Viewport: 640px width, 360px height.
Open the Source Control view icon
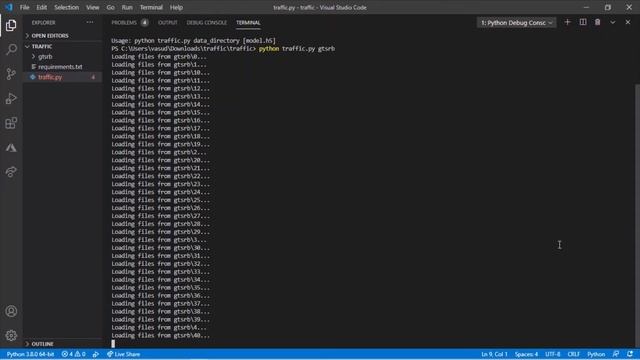[11, 74]
